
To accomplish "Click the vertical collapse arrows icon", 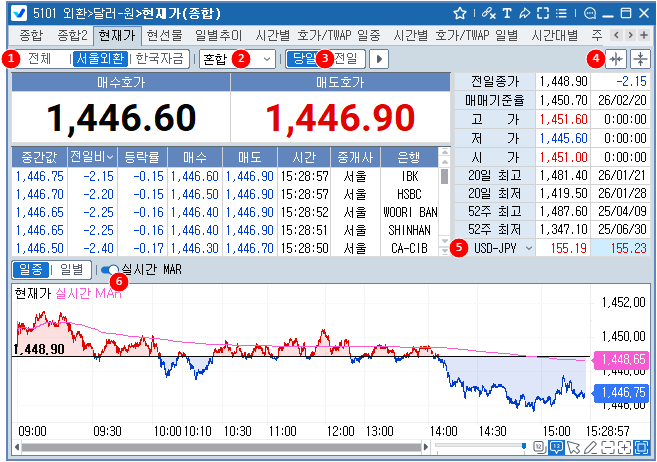I will [x=640, y=59].
